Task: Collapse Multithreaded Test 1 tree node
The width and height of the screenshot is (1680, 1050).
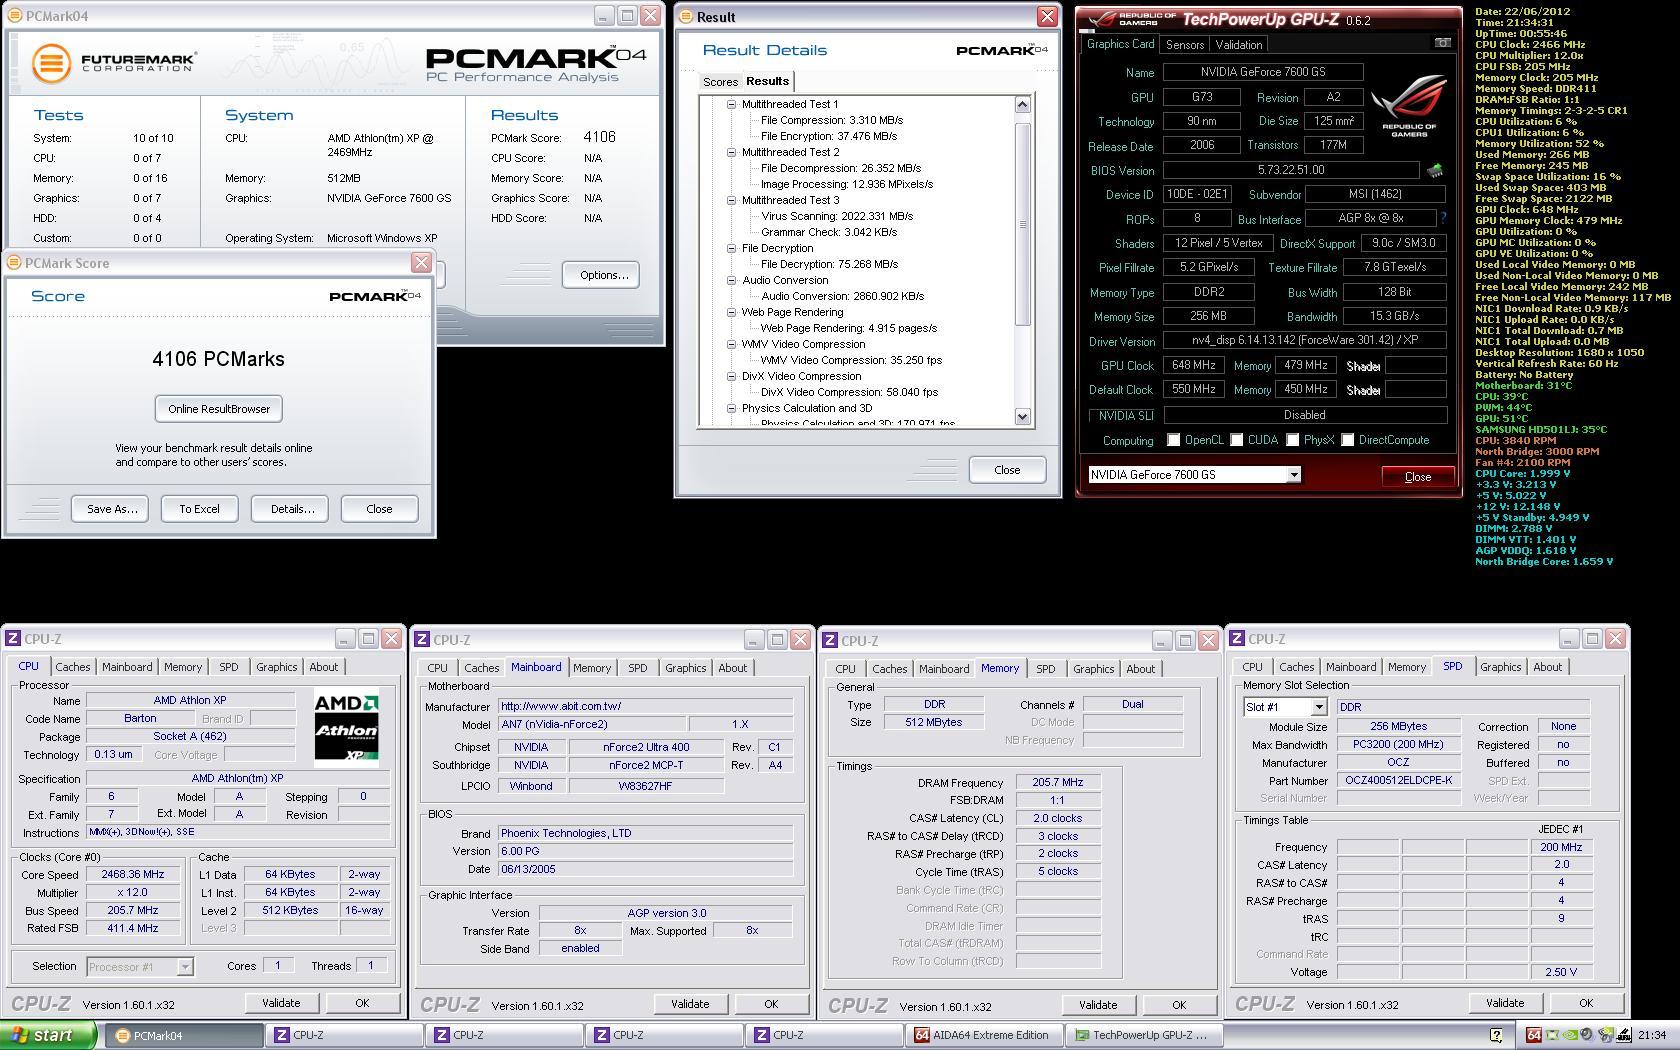Action: point(731,104)
